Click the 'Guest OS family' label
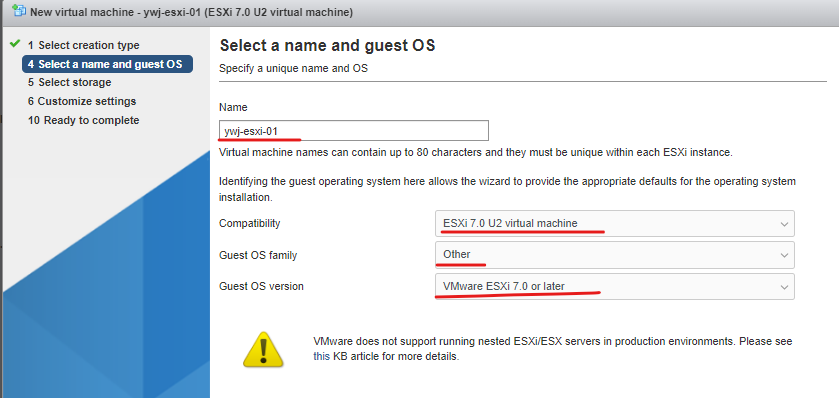 [x=258, y=255]
